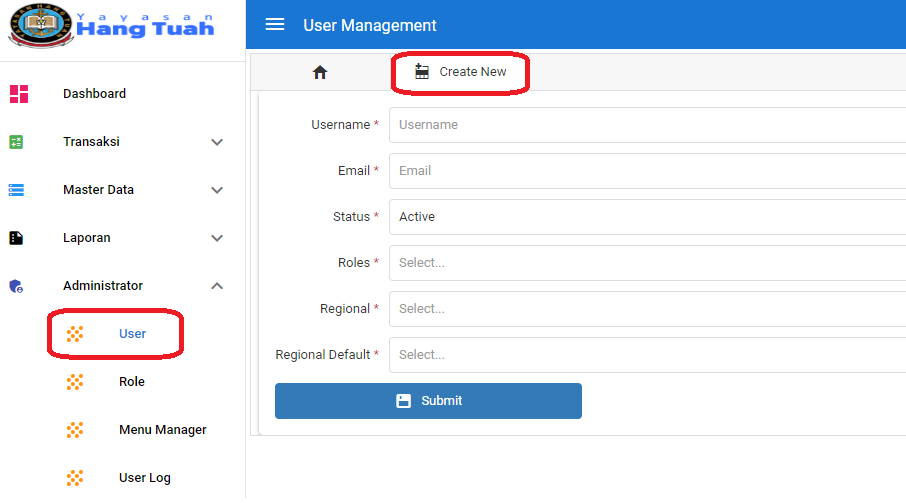Image resolution: width=906 pixels, height=503 pixels.
Task: Open the Roles dropdown
Action: [646, 263]
